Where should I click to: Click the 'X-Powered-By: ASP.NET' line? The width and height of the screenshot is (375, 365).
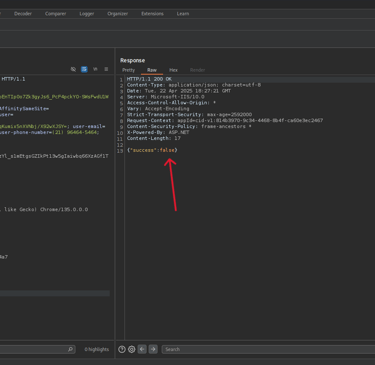point(158,133)
